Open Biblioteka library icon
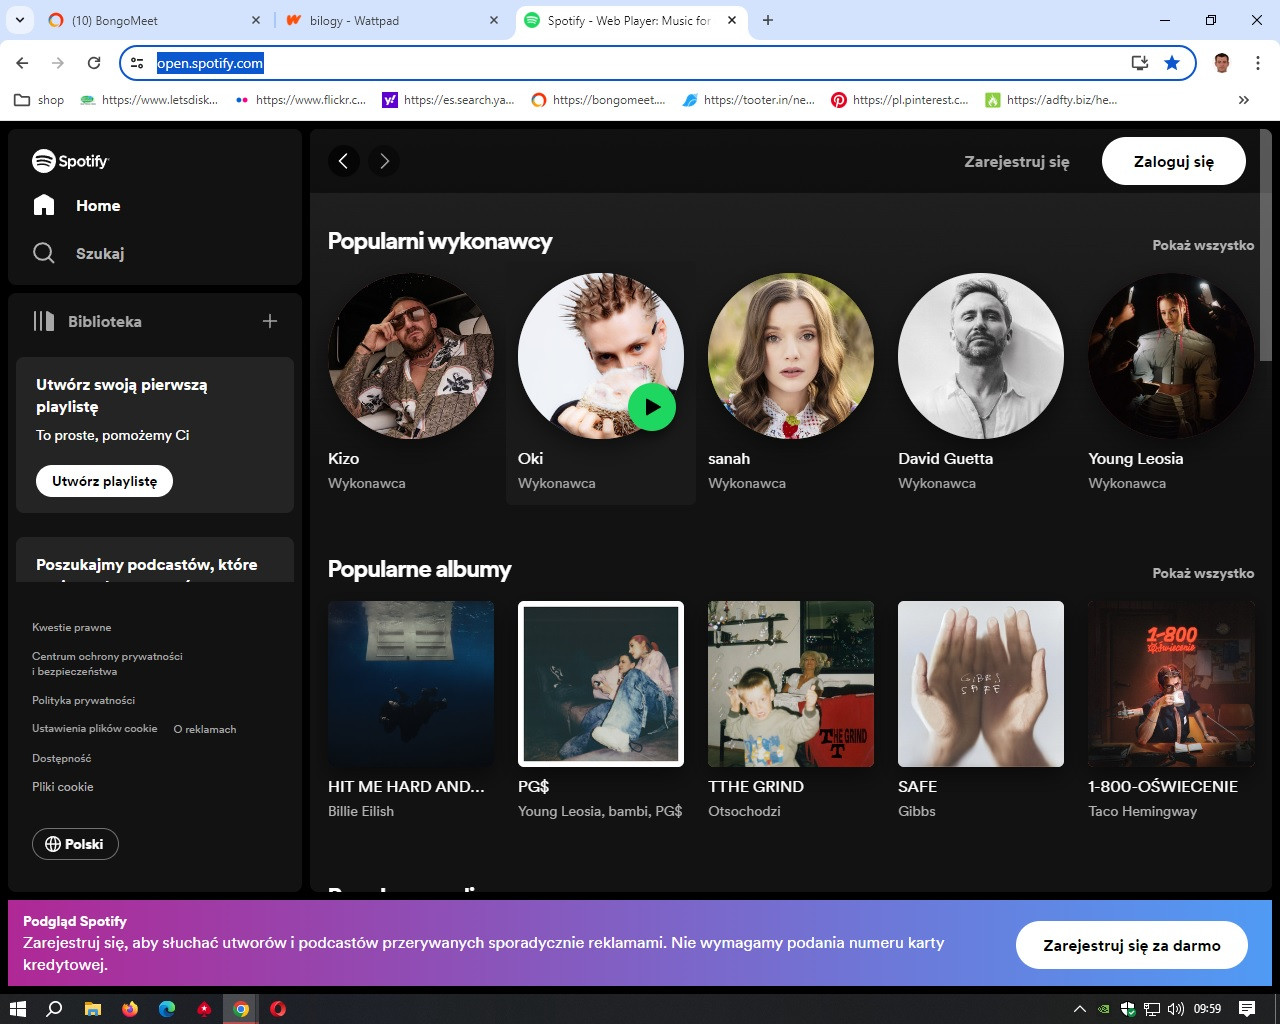Viewport: 1280px width, 1024px height. click(x=44, y=321)
